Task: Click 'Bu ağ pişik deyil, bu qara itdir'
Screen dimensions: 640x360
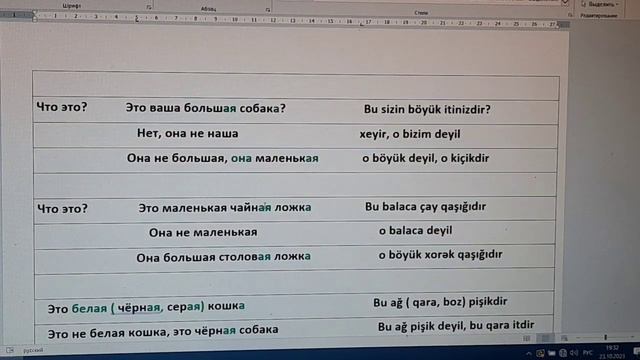Action: [456, 326]
